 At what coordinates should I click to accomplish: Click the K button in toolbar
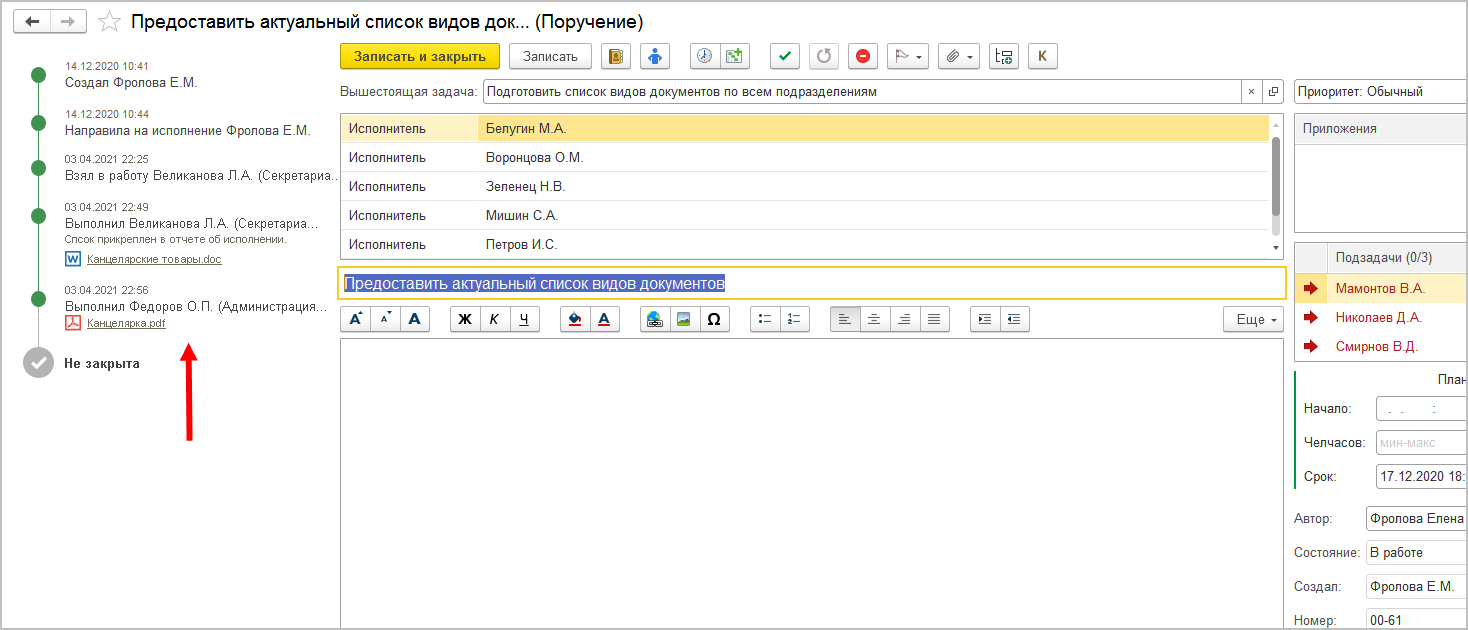(x=1043, y=56)
